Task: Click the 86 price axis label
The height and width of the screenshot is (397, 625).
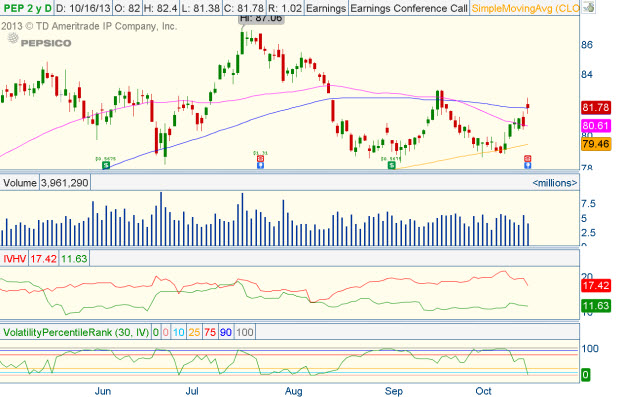Action: (587, 45)
